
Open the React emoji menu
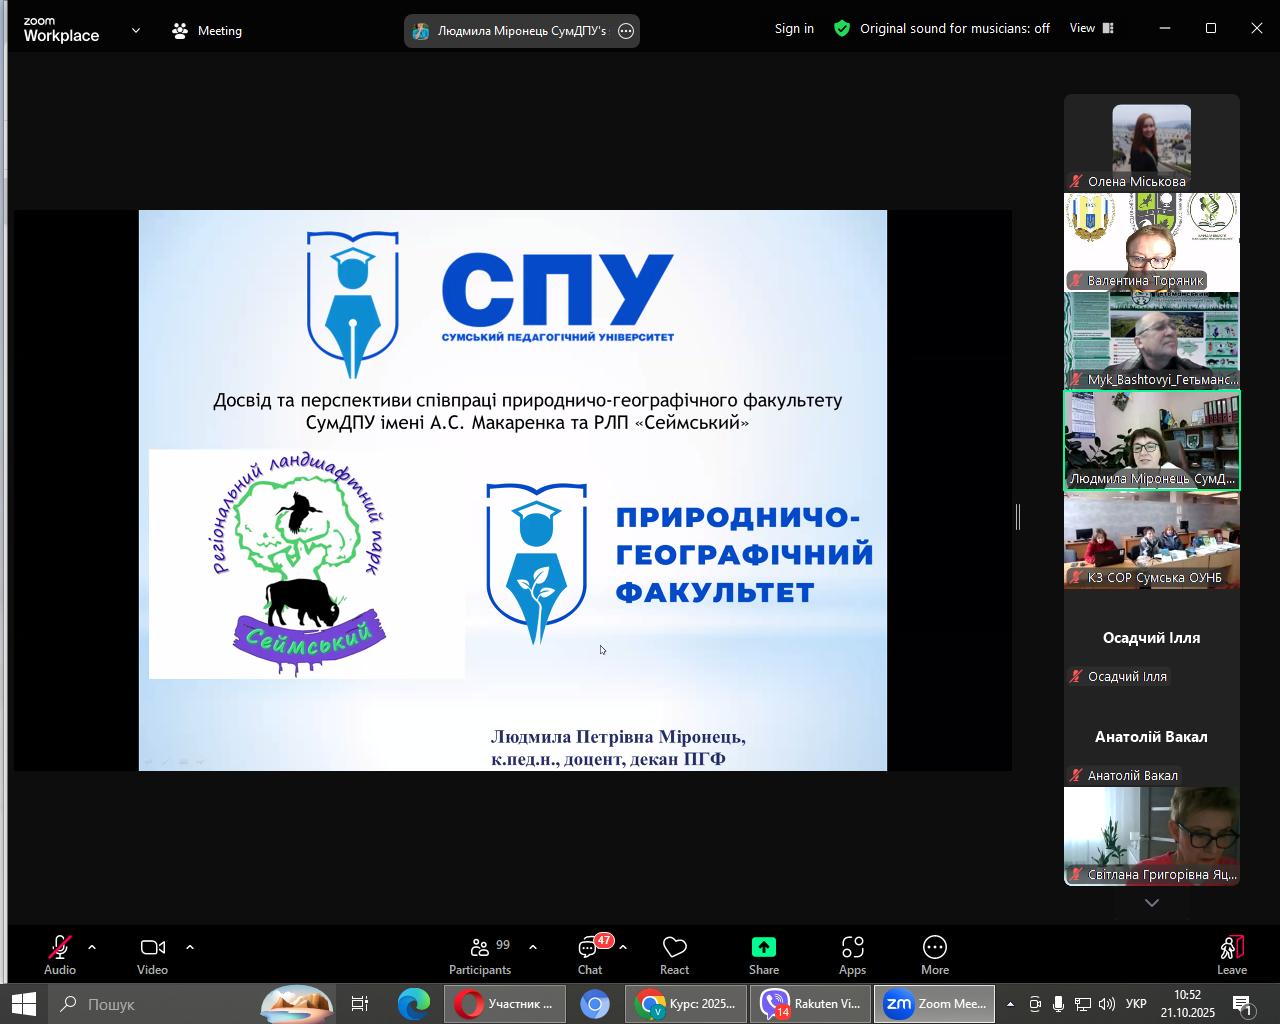675,955
